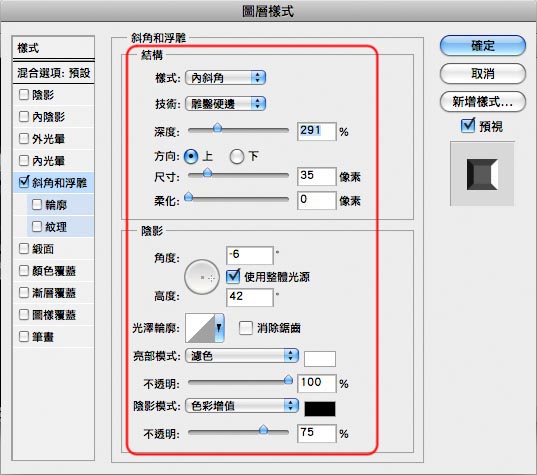Click the 確定 button
The width and height of the screenshot is (537, 475).
483,46
